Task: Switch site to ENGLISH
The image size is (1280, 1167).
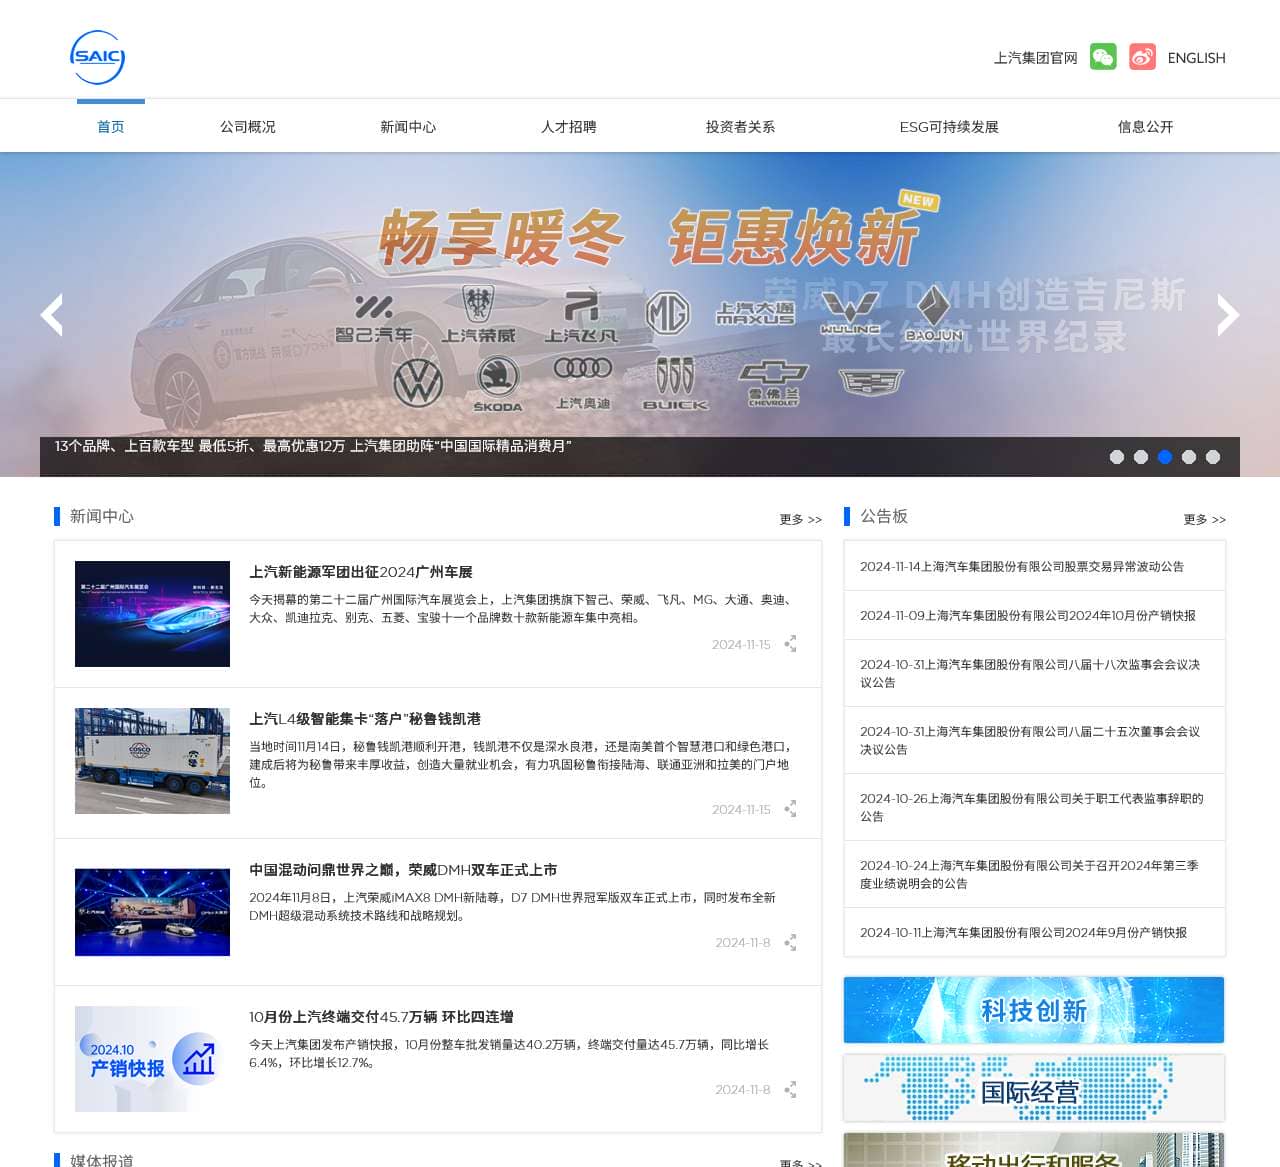Action: coord(1197,58)
